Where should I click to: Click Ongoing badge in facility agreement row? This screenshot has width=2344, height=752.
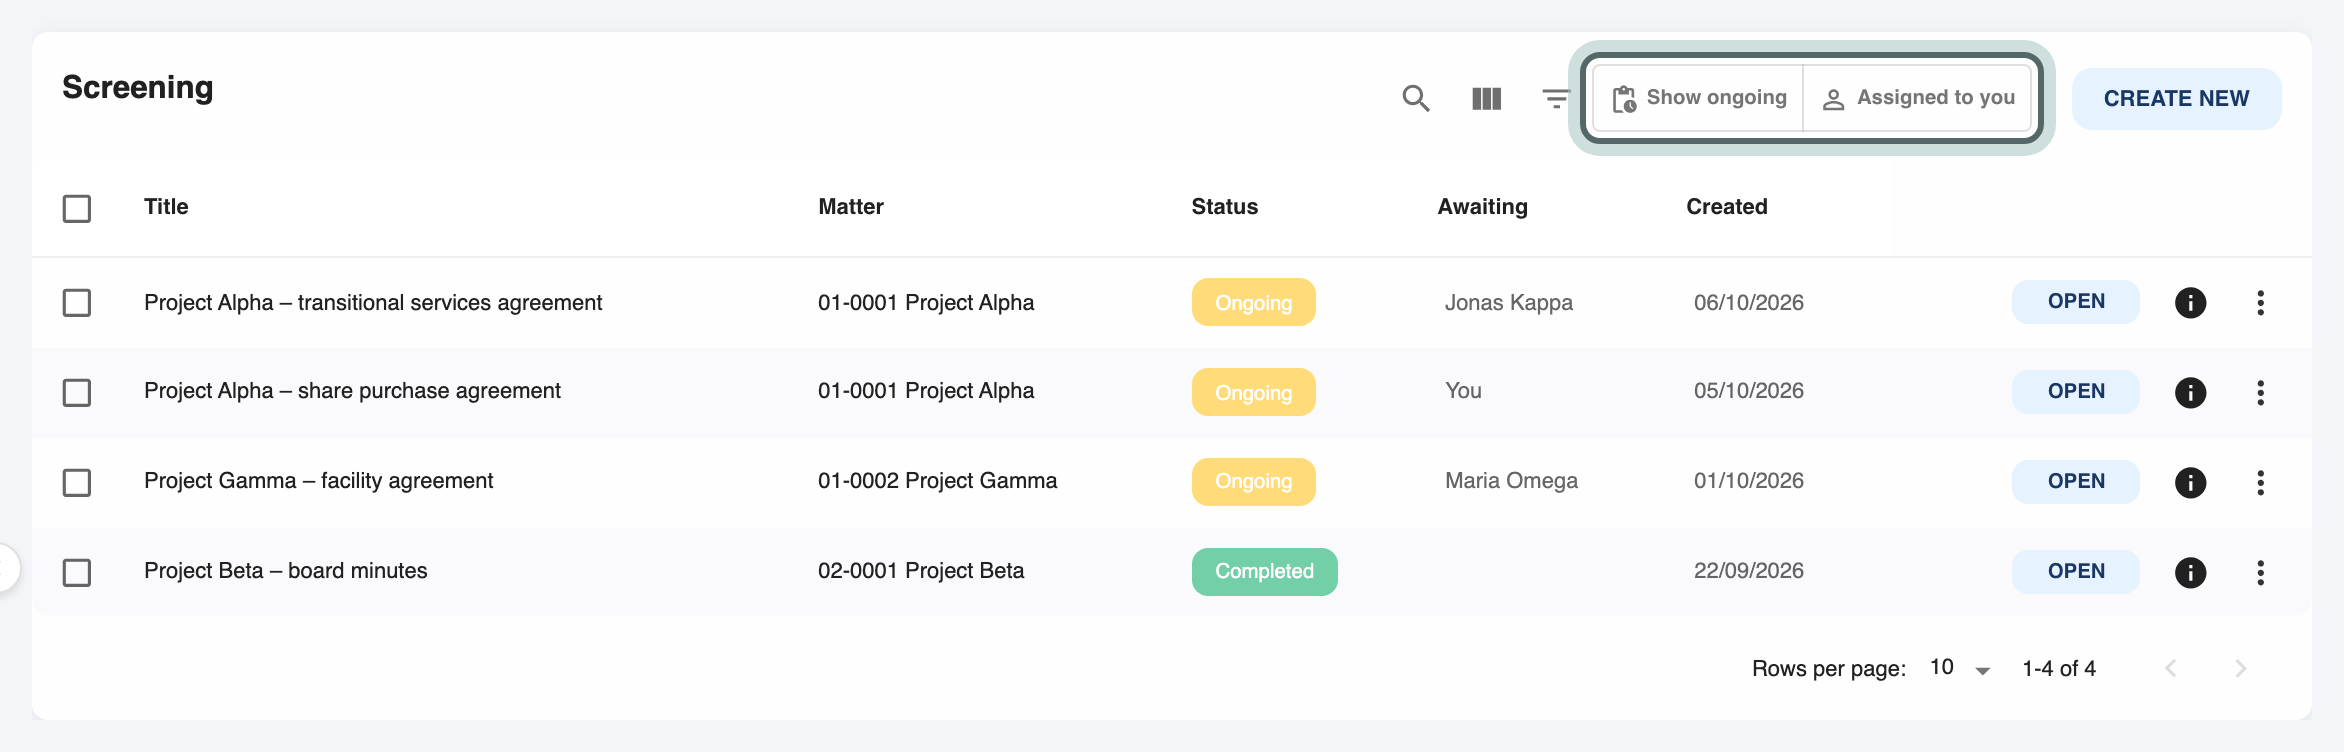pyautogui.click(x=1253, y=482)
